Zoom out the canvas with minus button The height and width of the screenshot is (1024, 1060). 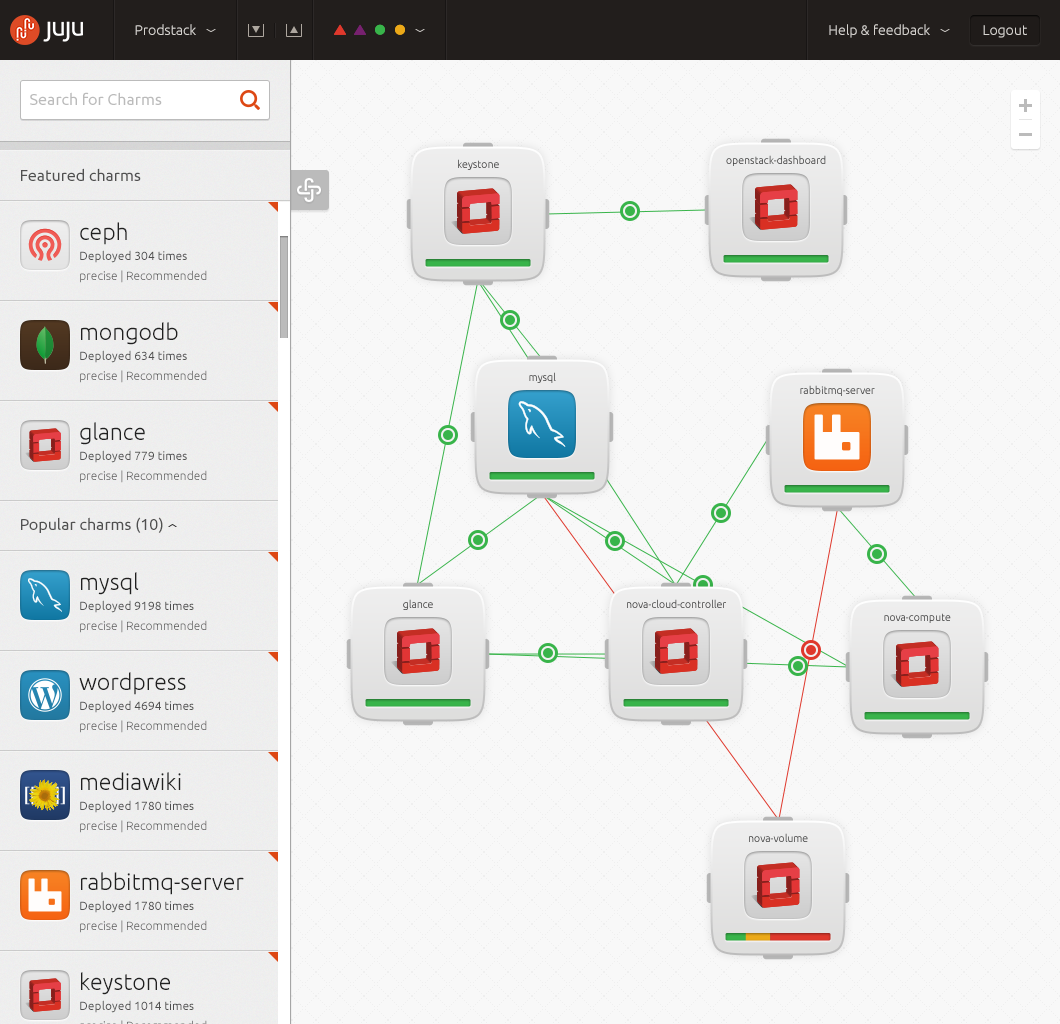pos(1025,135)
